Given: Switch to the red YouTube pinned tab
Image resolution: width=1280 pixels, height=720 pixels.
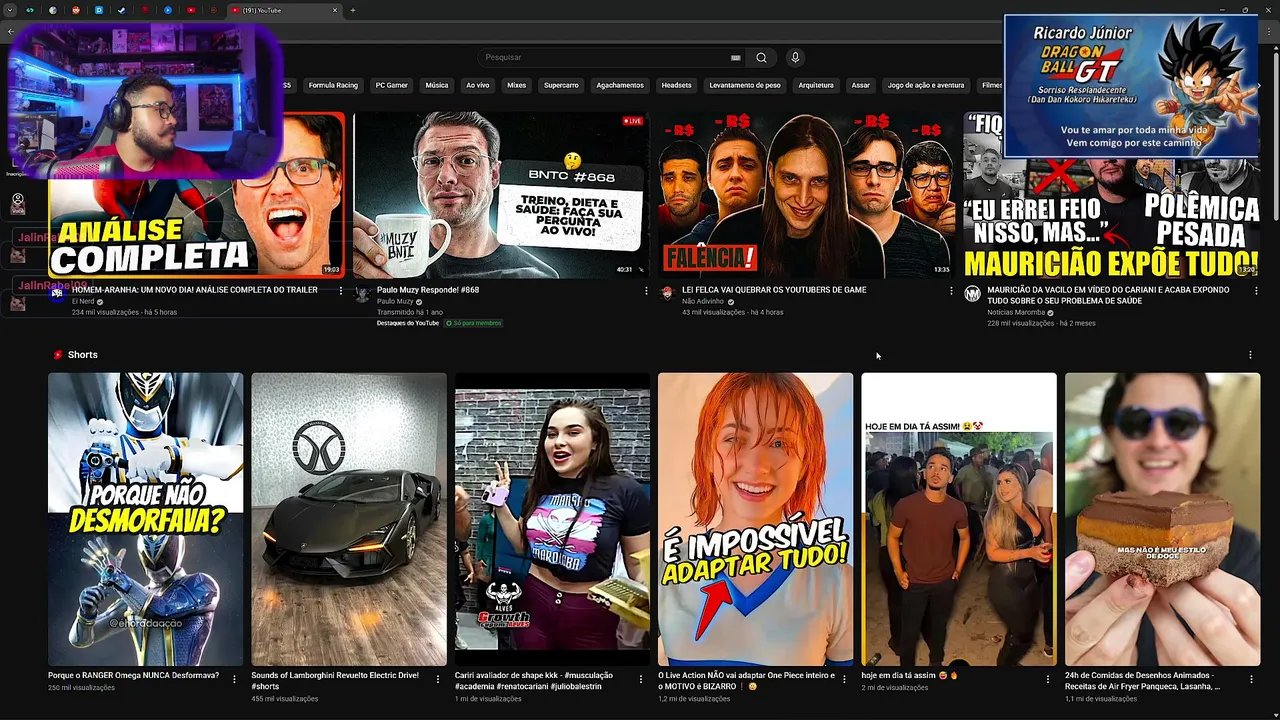Looking at the screenshot, I should point(191,10).
